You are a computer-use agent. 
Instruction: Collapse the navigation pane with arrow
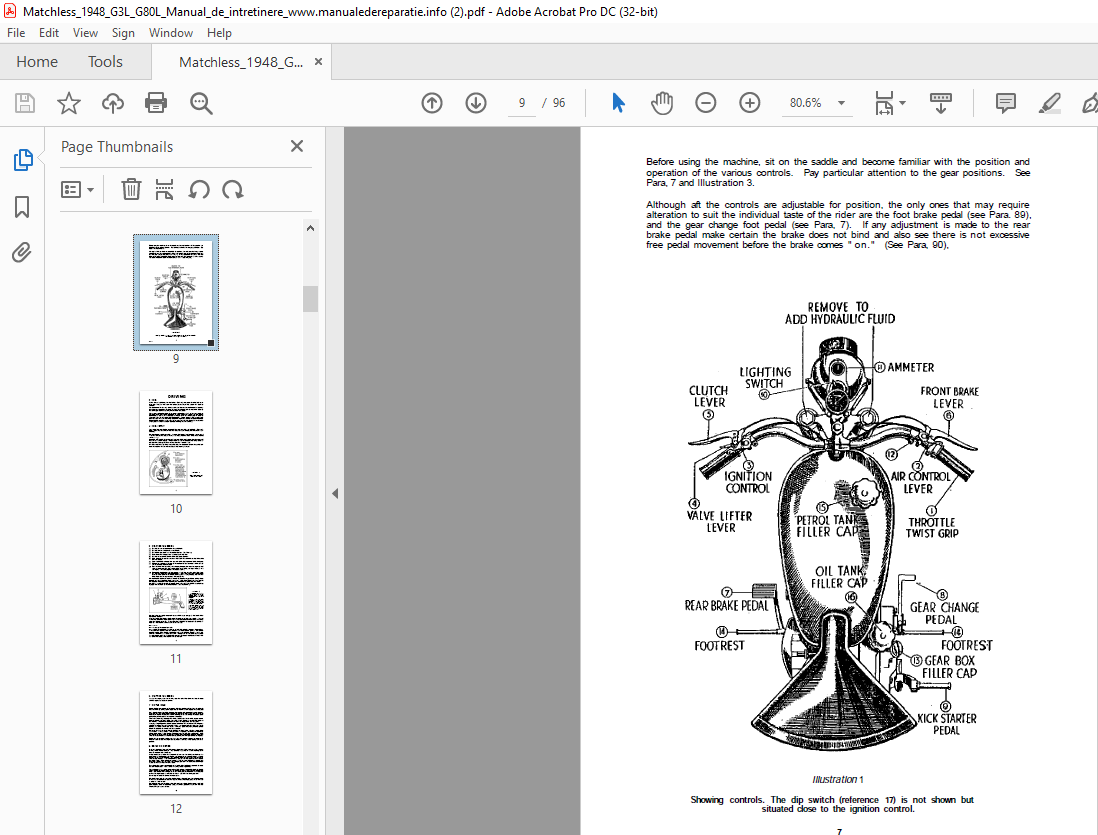point(335,493)
